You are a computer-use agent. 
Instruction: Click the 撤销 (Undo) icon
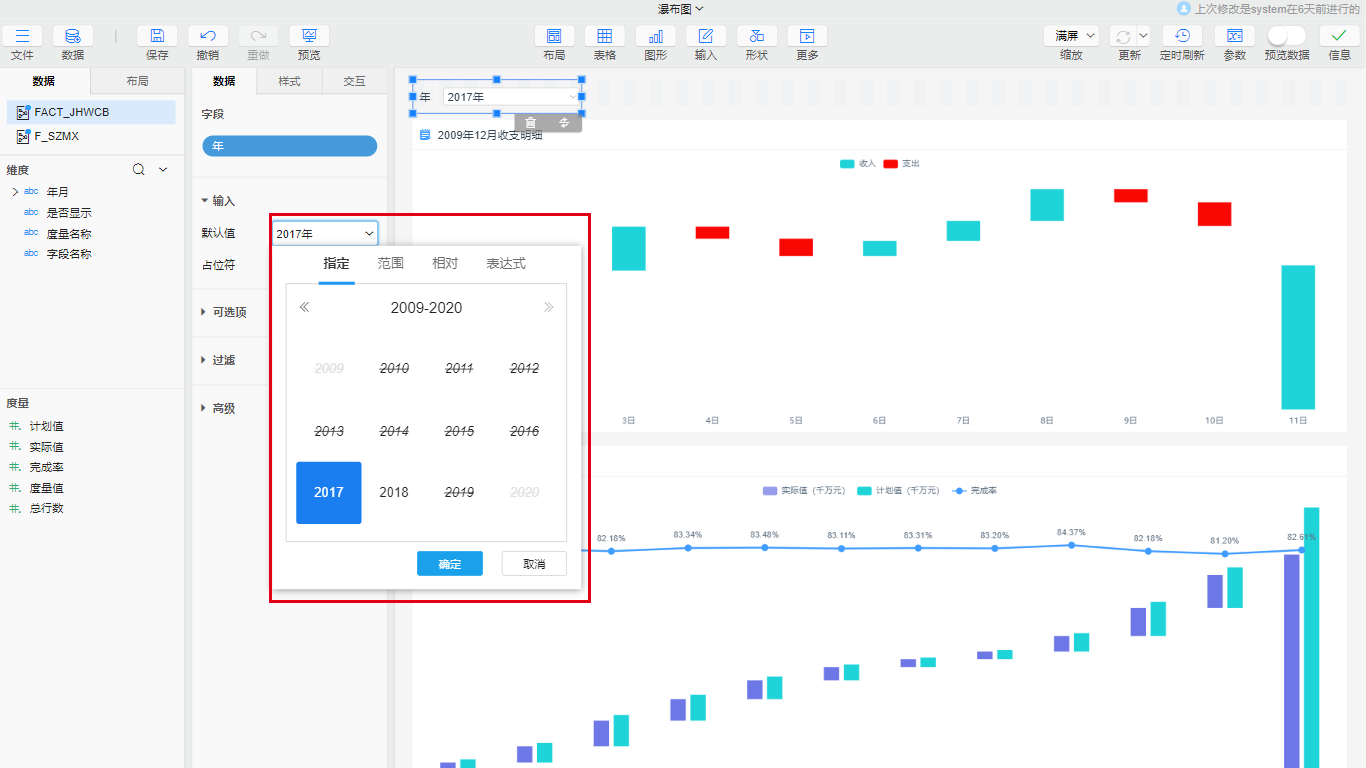tap(208, 36)
